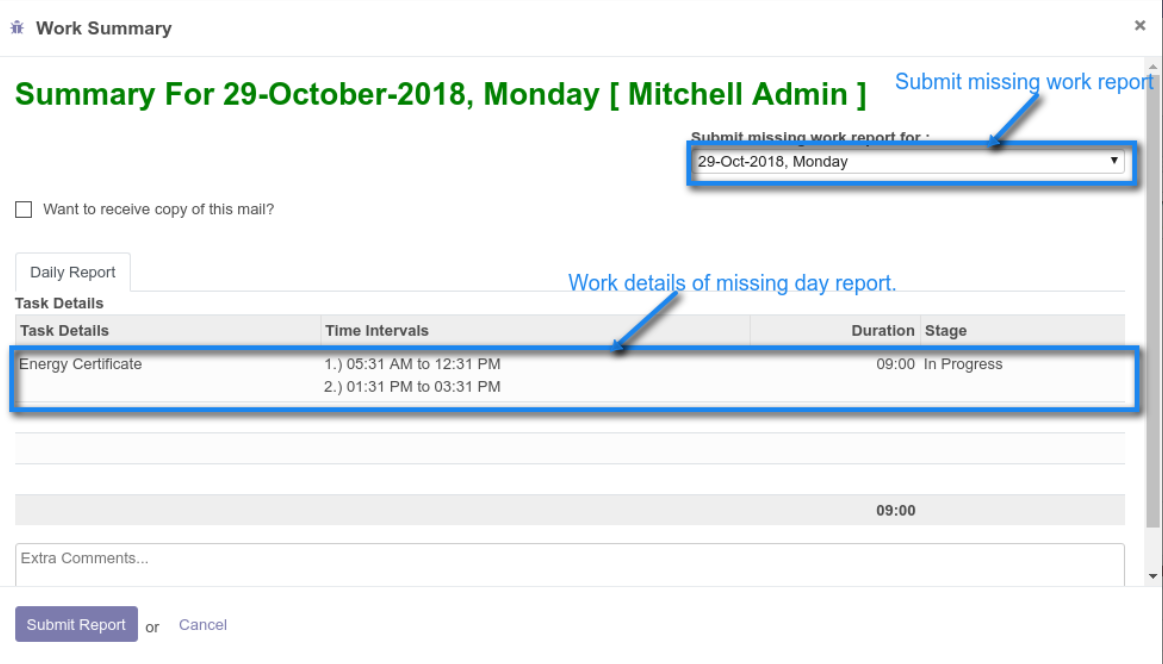Click the 'Want to receive copy' label text
This screenshot has height=664, width=1163.
[158, 210]
